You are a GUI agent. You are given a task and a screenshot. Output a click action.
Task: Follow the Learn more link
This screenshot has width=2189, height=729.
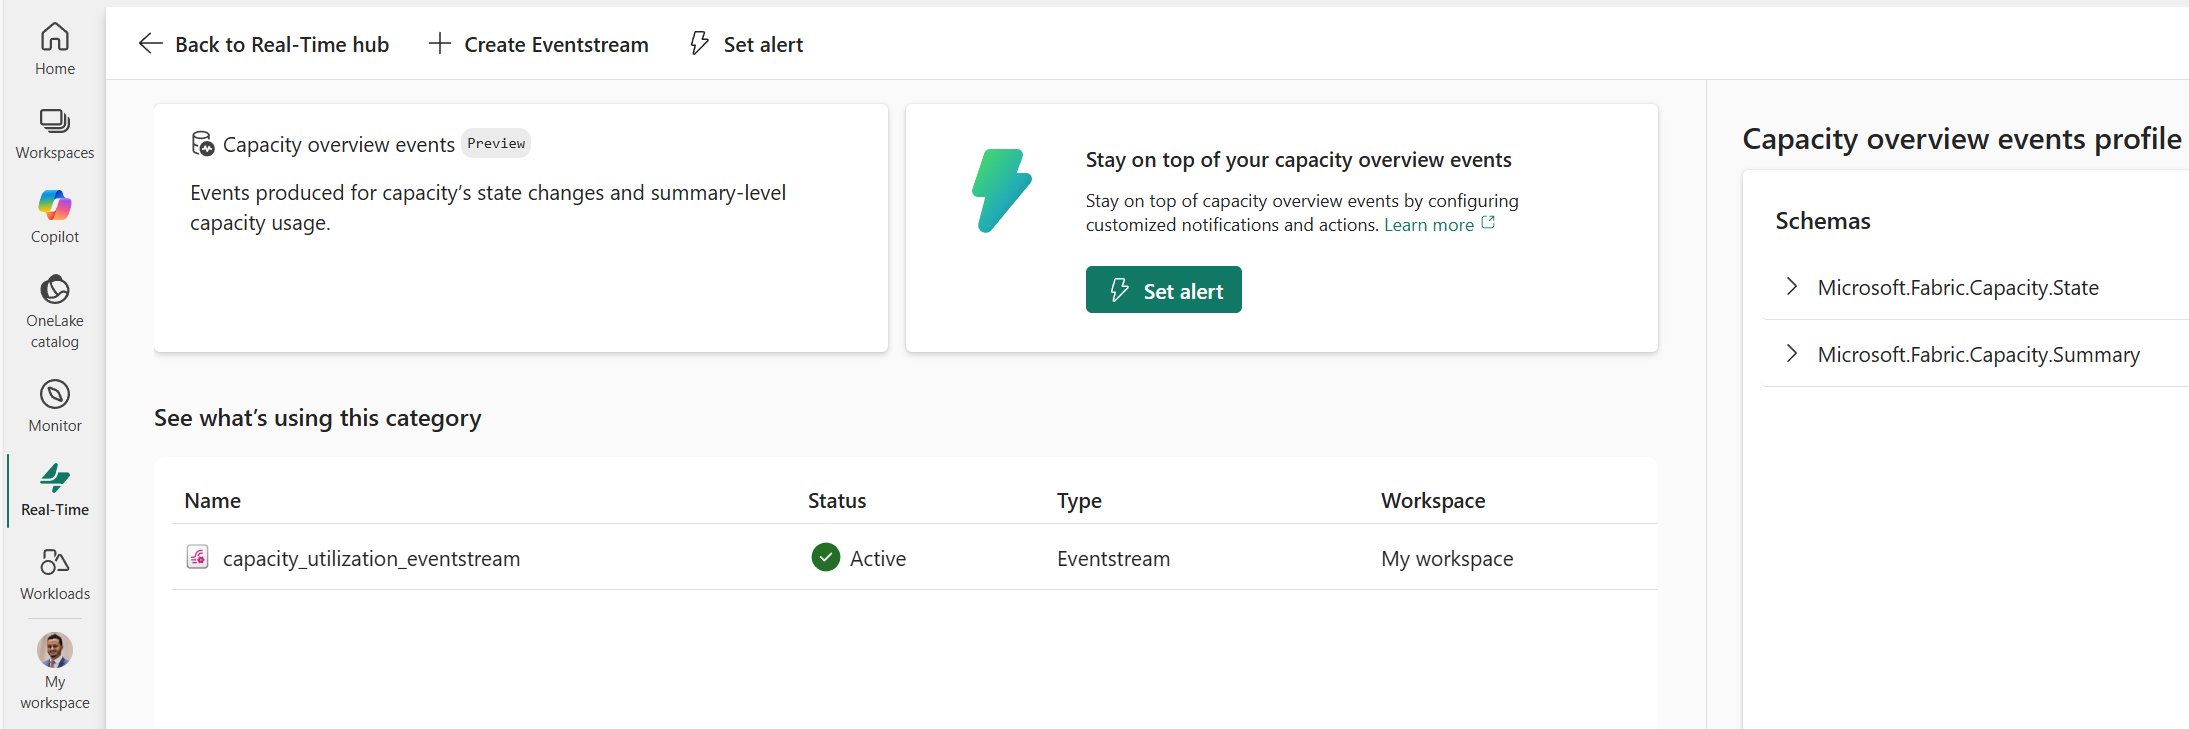[1428, 225]
